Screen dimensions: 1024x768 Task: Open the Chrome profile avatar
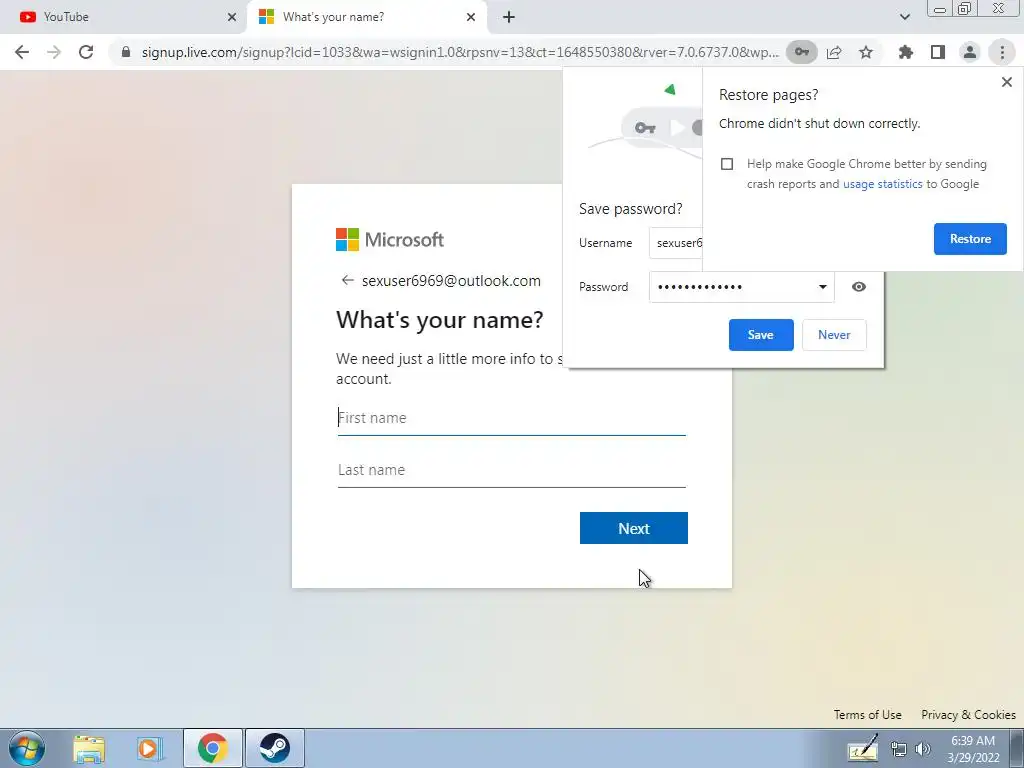point(970,52)
